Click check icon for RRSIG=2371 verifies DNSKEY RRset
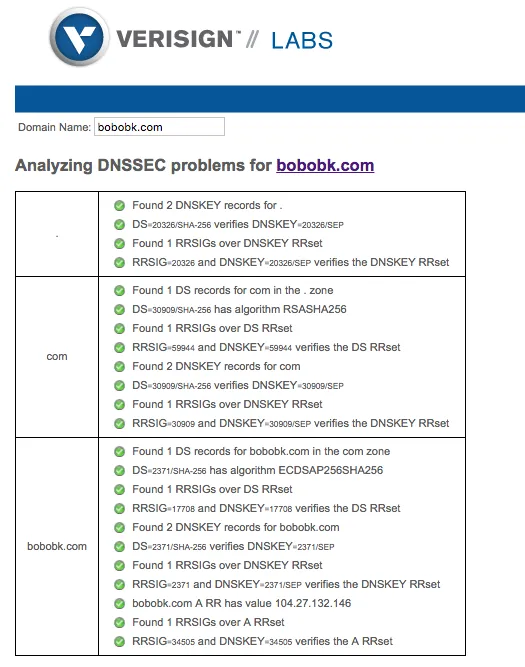Image resolution: width=525 pixels, height=667 pixels. click(120, 584)
